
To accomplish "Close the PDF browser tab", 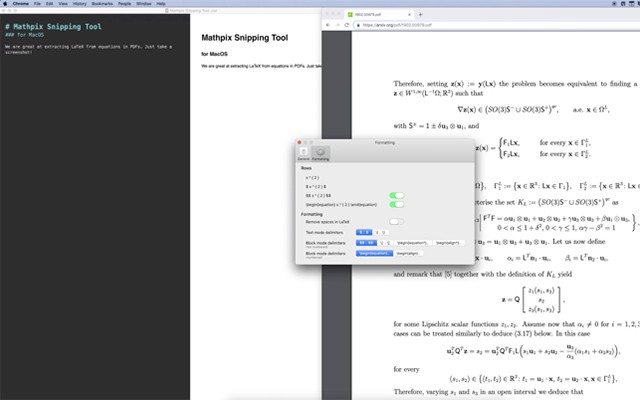I will tap(409, 14).
